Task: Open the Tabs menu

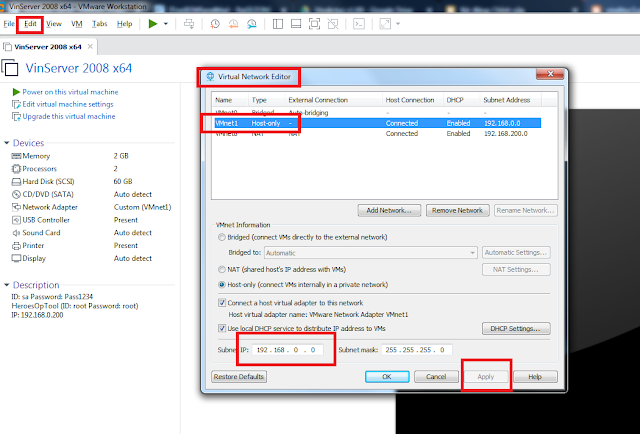Action: tap(100, 24)
